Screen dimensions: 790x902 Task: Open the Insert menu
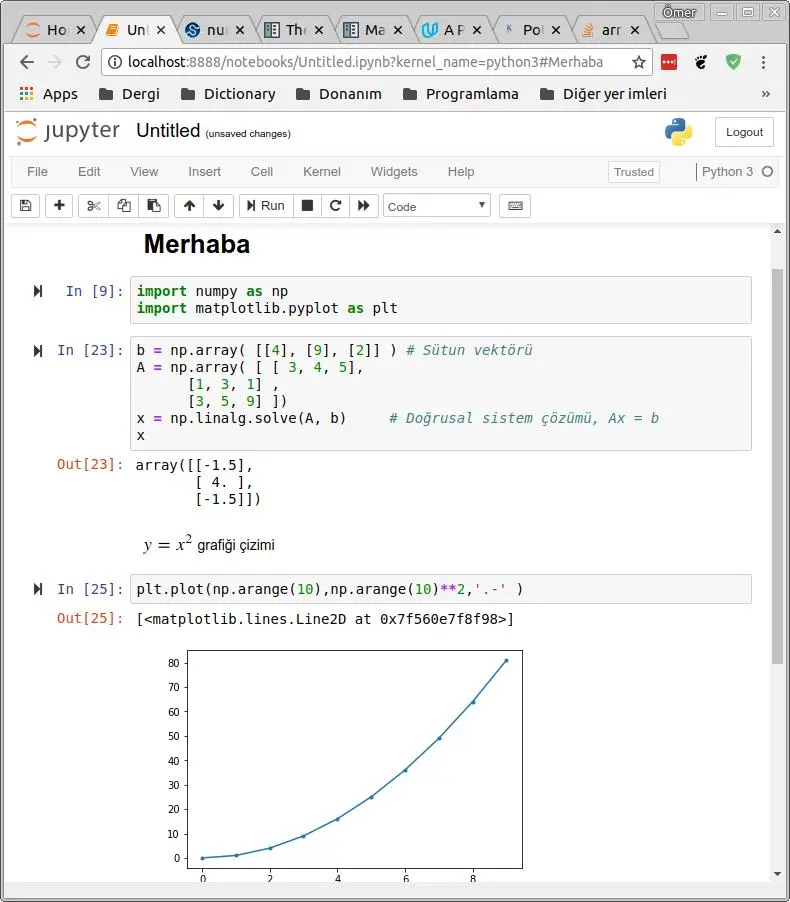tap(204, 171)
